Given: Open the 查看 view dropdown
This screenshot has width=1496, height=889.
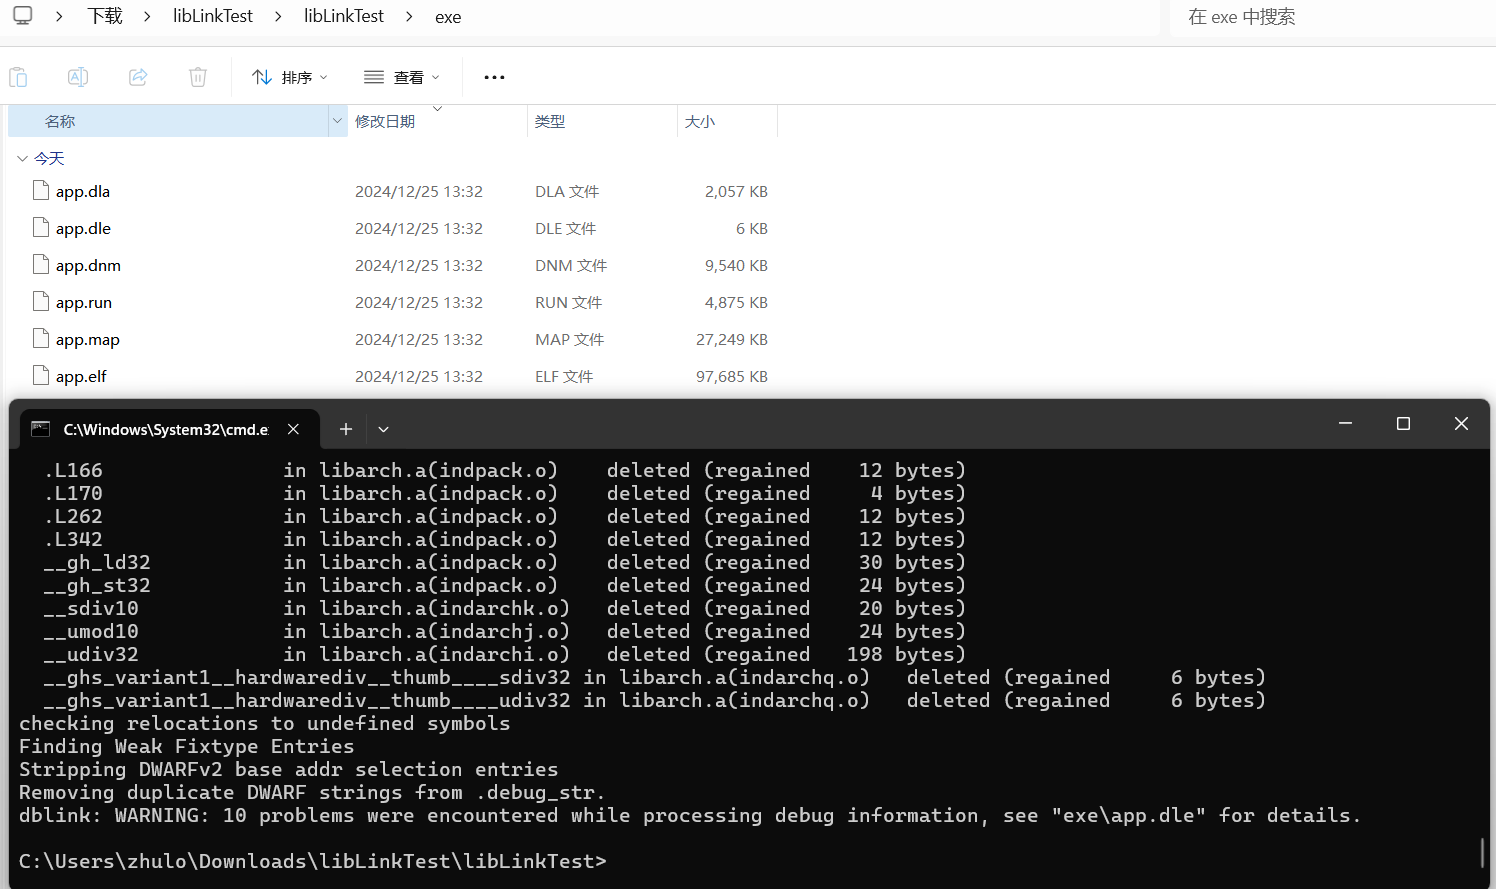Looking at the screenshot, I should click(402, 77).
